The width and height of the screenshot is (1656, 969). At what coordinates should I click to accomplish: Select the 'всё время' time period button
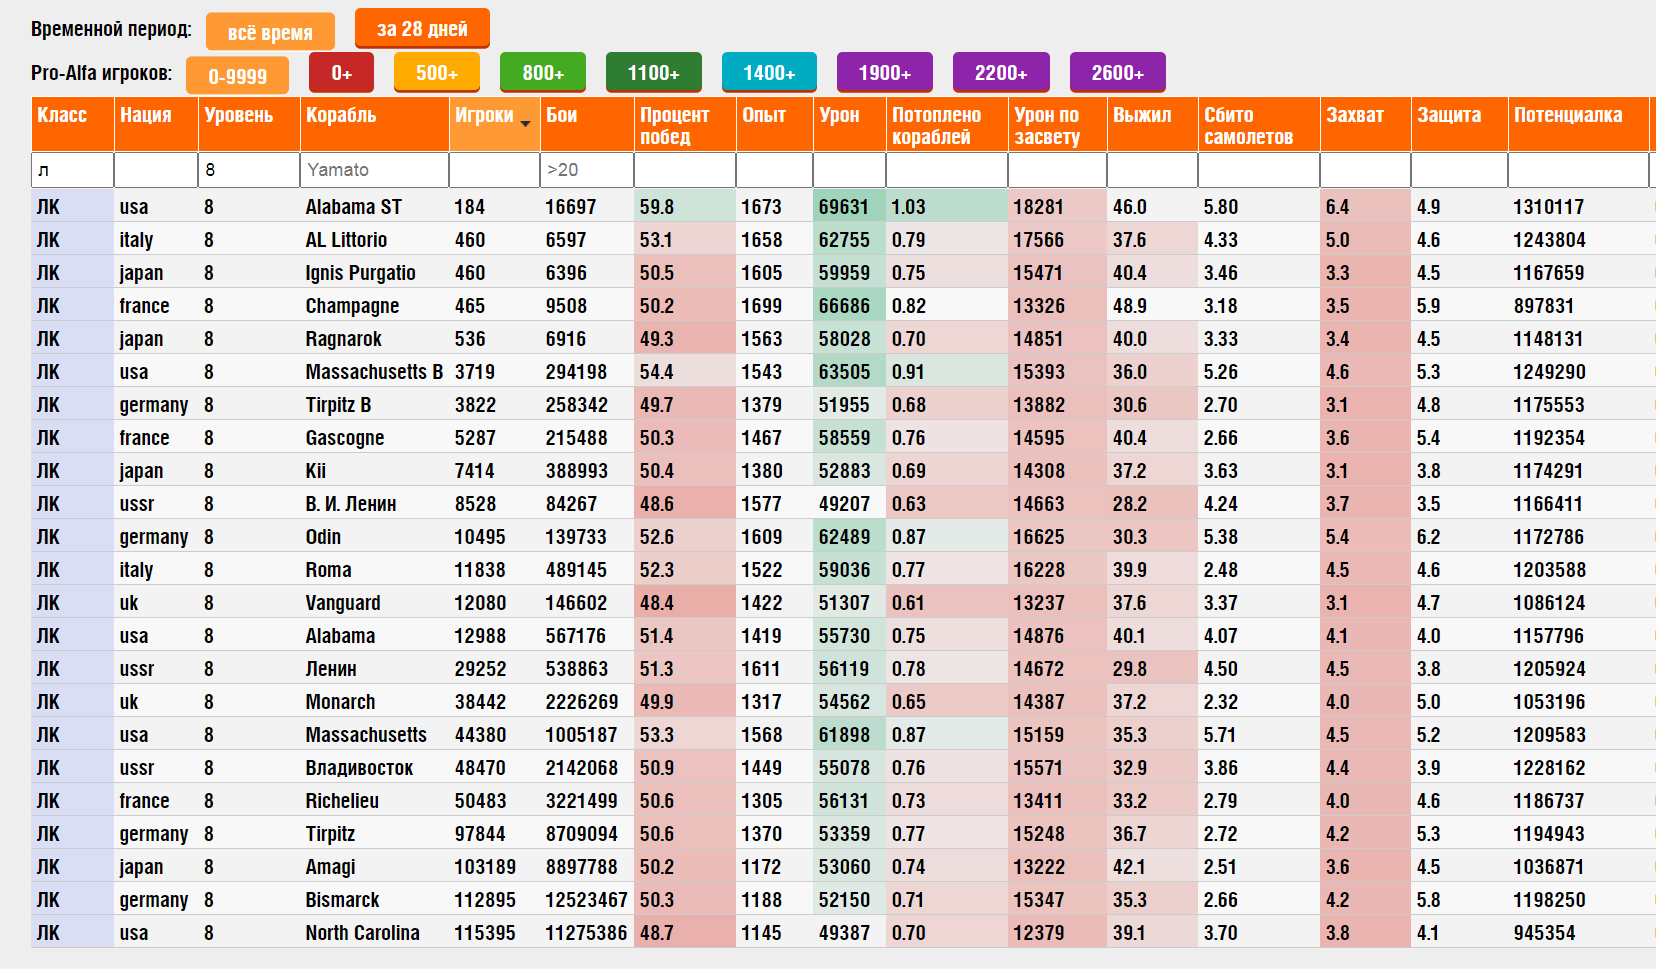[270, 32]
